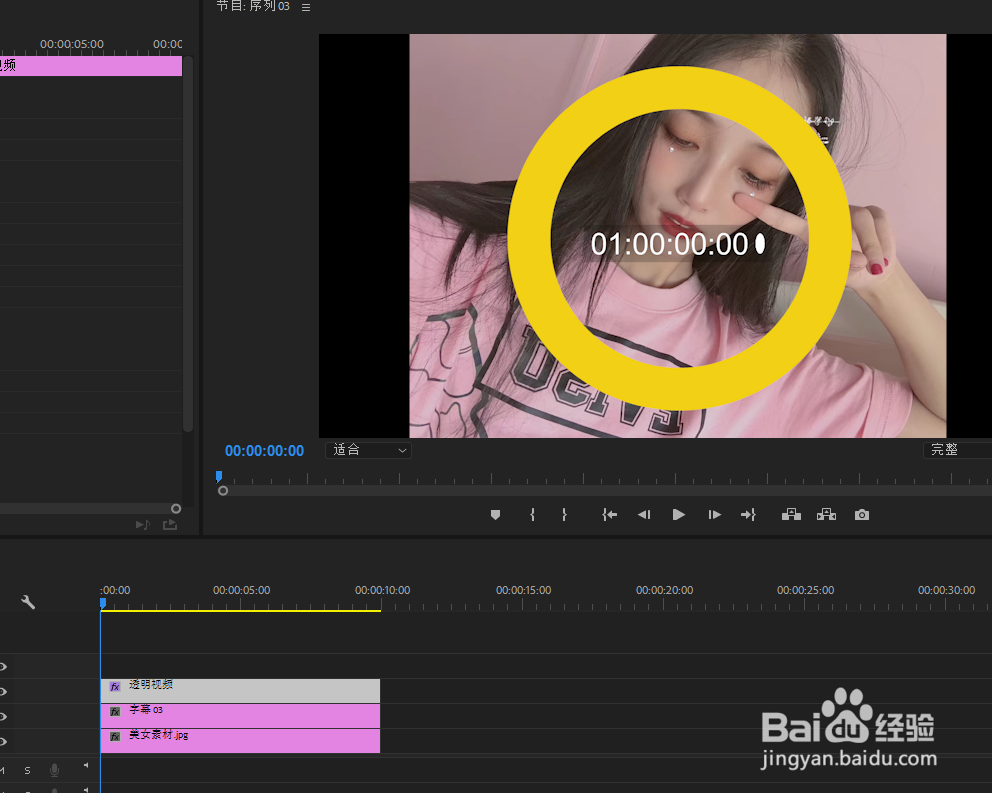Click the play audio only icon
The image size is (992, 793).
142,525
